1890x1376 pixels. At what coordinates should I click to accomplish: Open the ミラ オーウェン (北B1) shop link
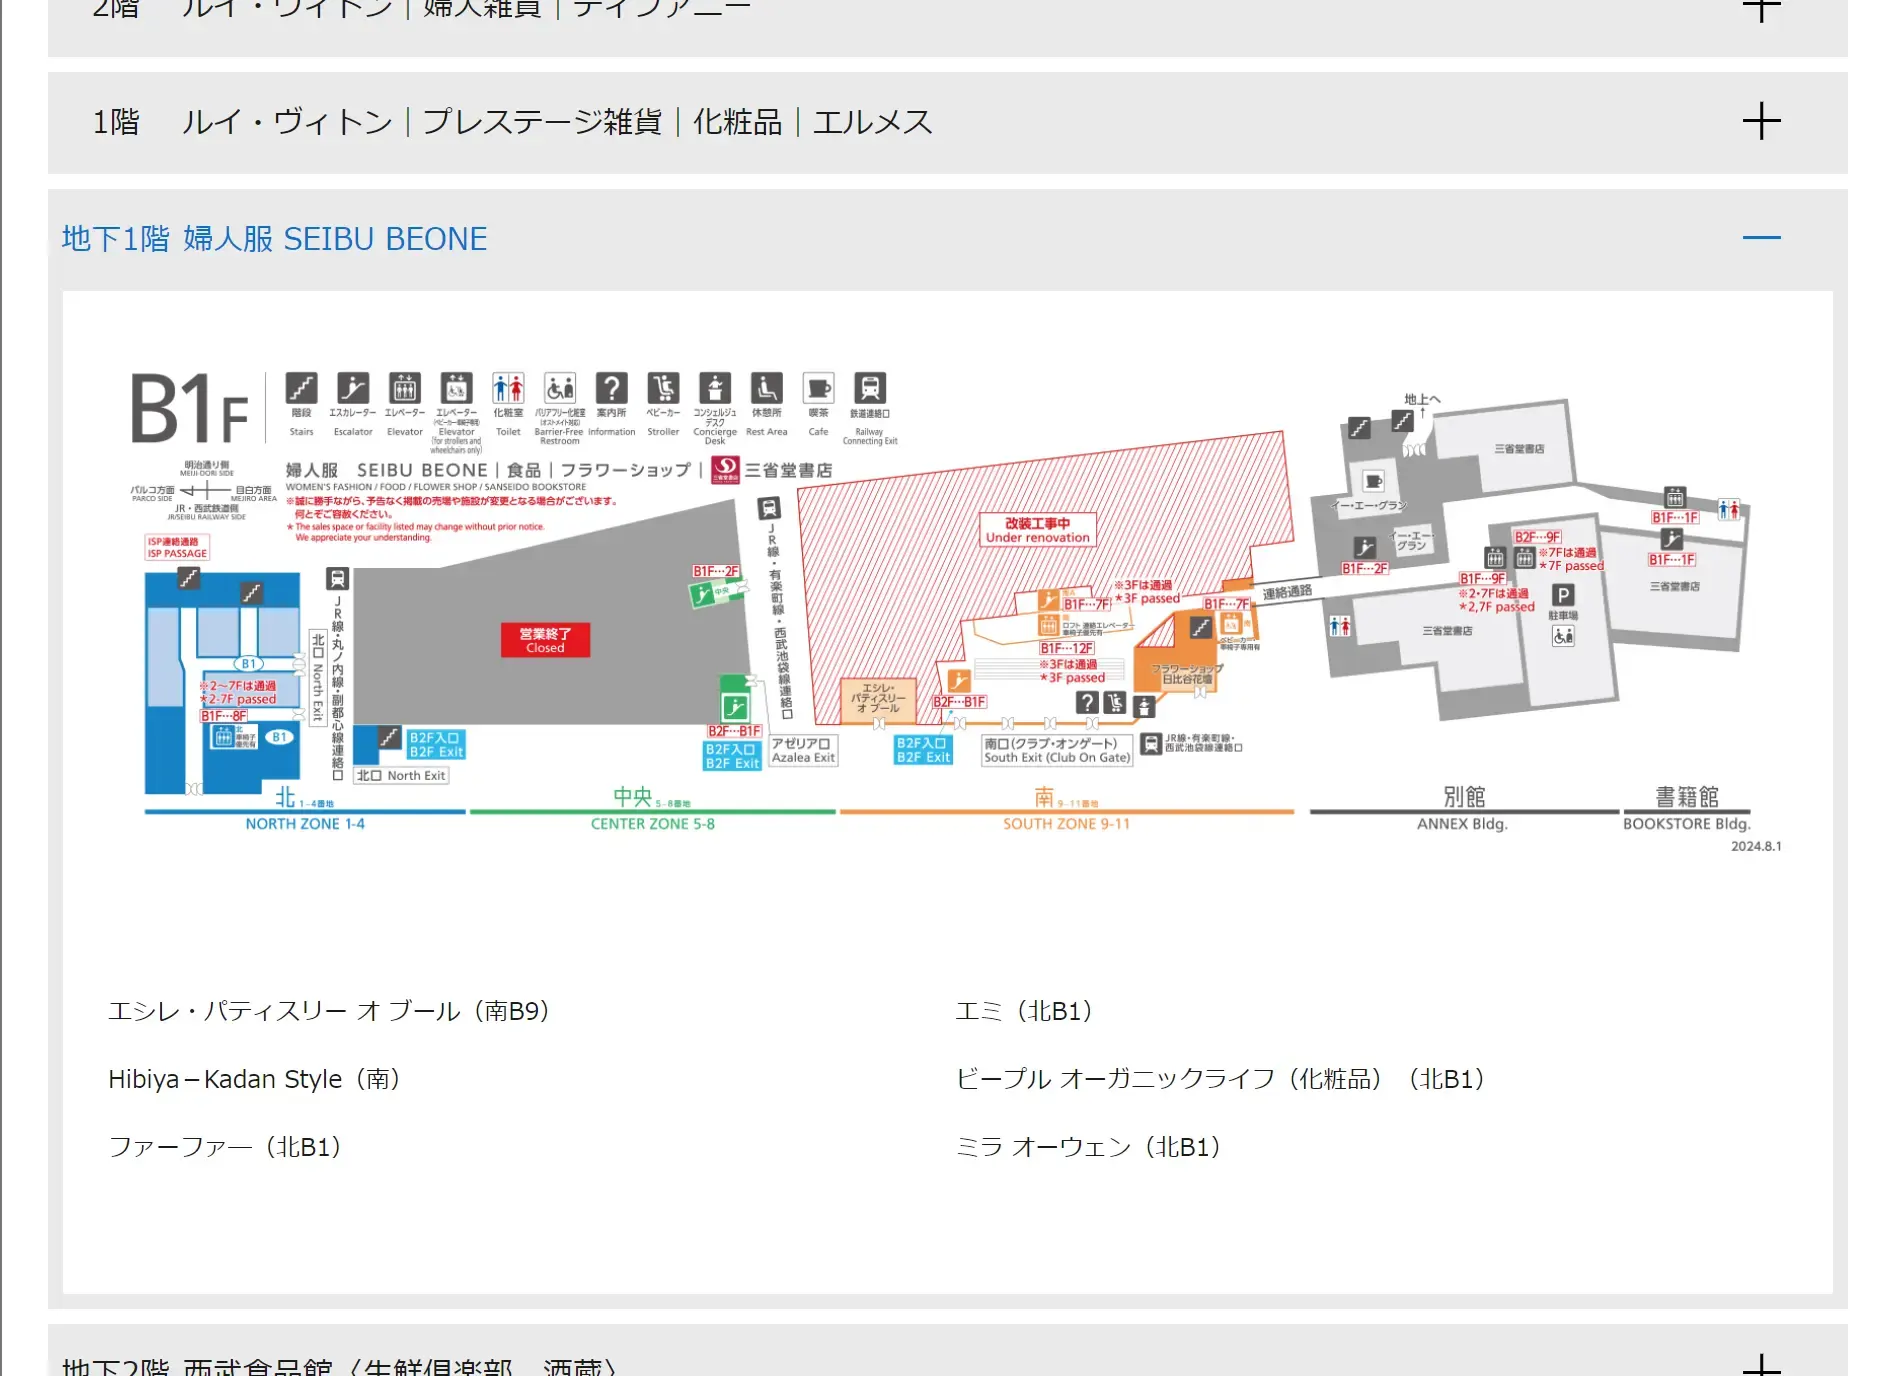[x=1087, y=1148]
